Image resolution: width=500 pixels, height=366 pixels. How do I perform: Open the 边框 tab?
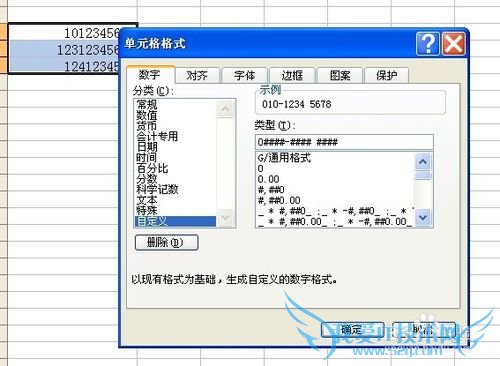point(292,75)
